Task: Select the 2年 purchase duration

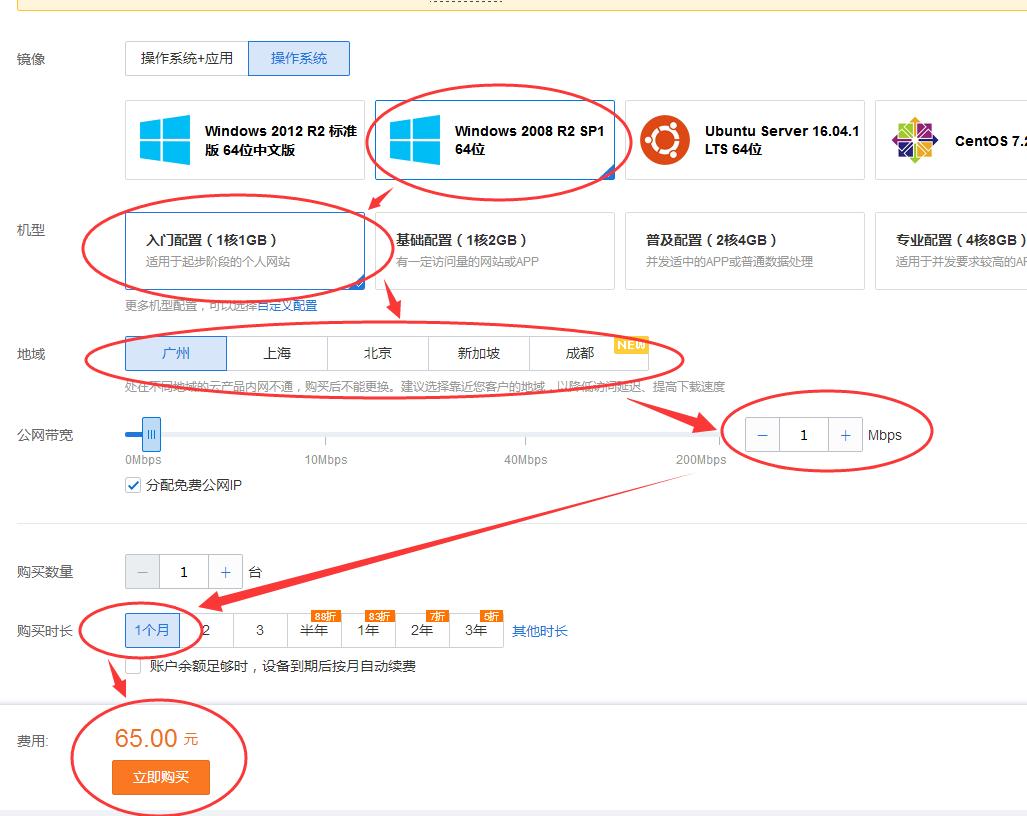Action: (422, 631)
